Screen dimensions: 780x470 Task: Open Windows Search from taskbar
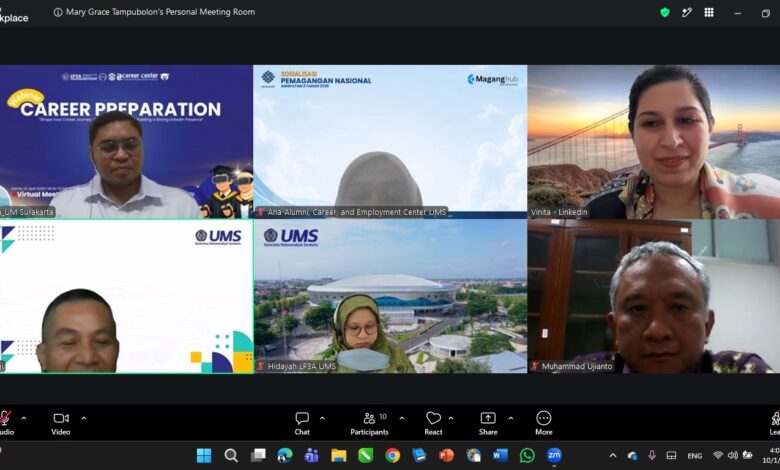[231, 455]
